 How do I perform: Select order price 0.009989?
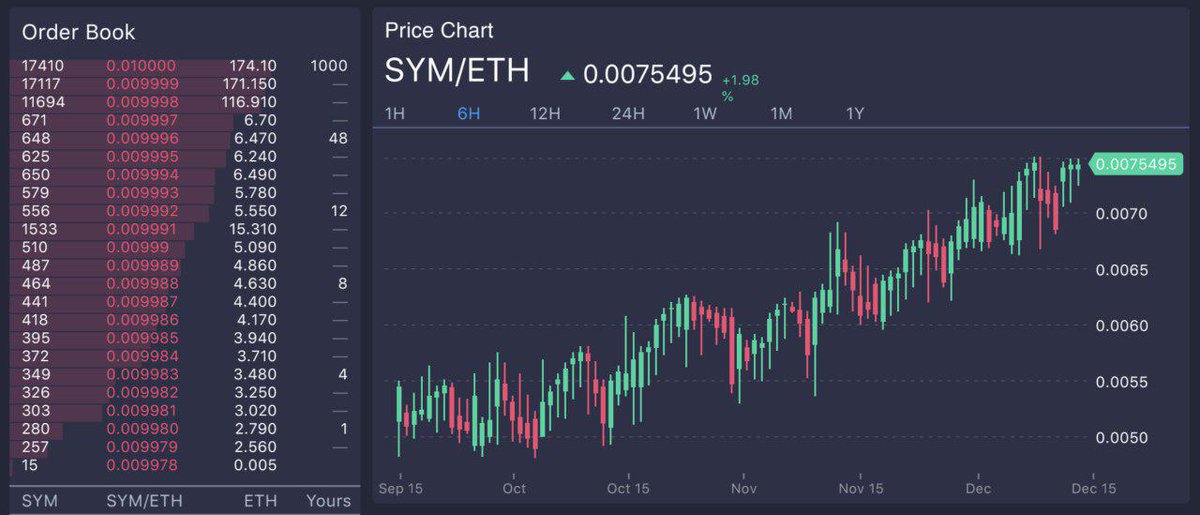click(141, 265)
